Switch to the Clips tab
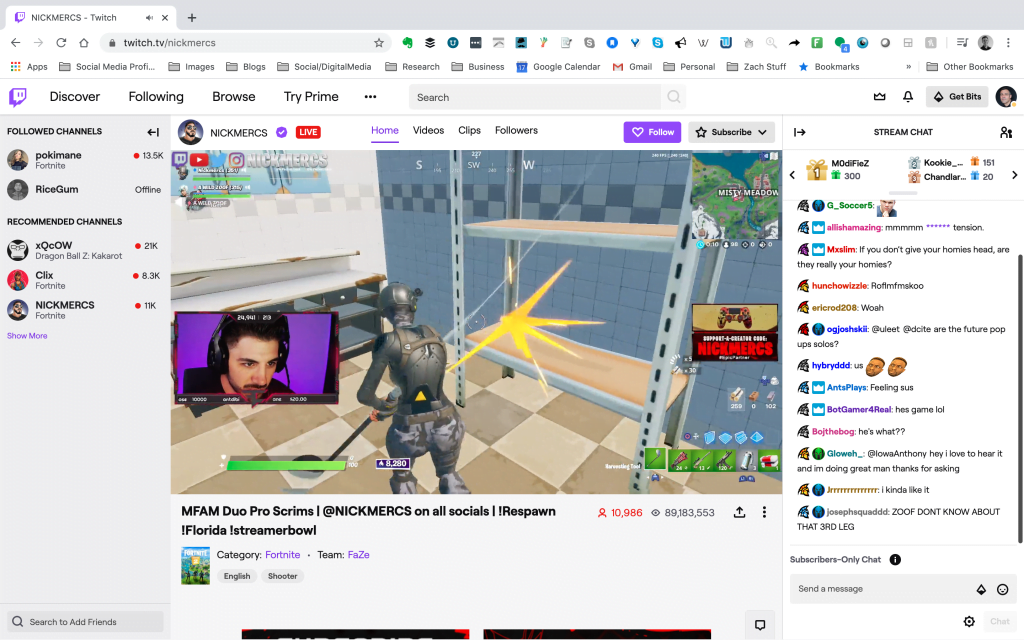Screen dimensions: 1024x640 click(470, 131)
